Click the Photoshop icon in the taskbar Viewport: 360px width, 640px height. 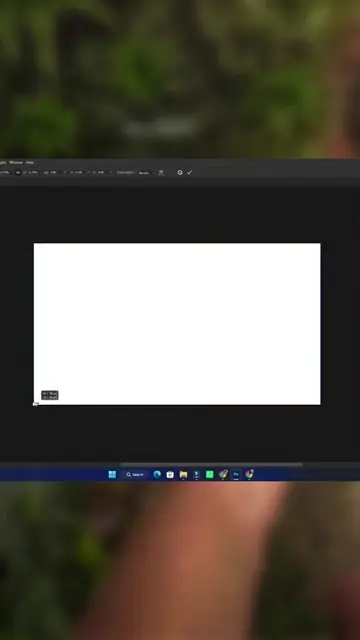pos(236,474)
